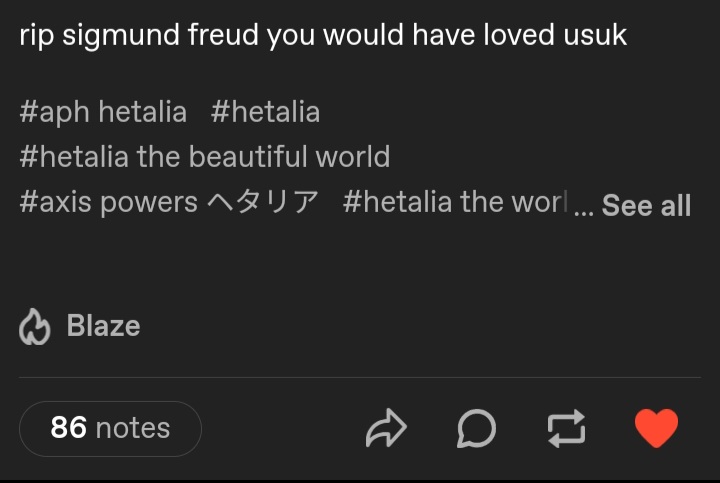The height and width of the screenshot is (483, 720).
Task: Expand tags with See all
Action: click(x=646, y=206)
